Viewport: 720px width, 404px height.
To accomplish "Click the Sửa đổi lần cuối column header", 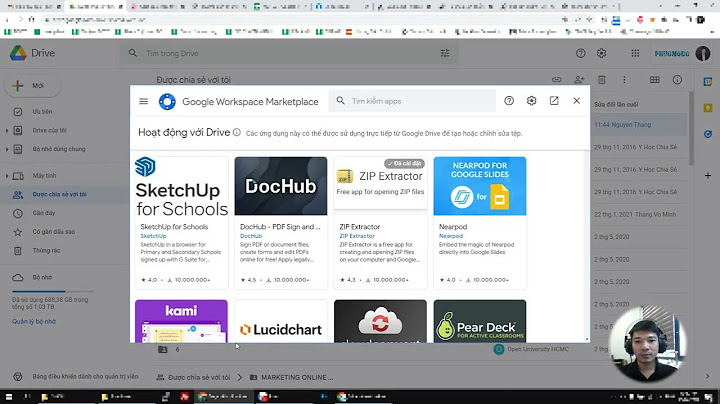I will tap(616, 105).
